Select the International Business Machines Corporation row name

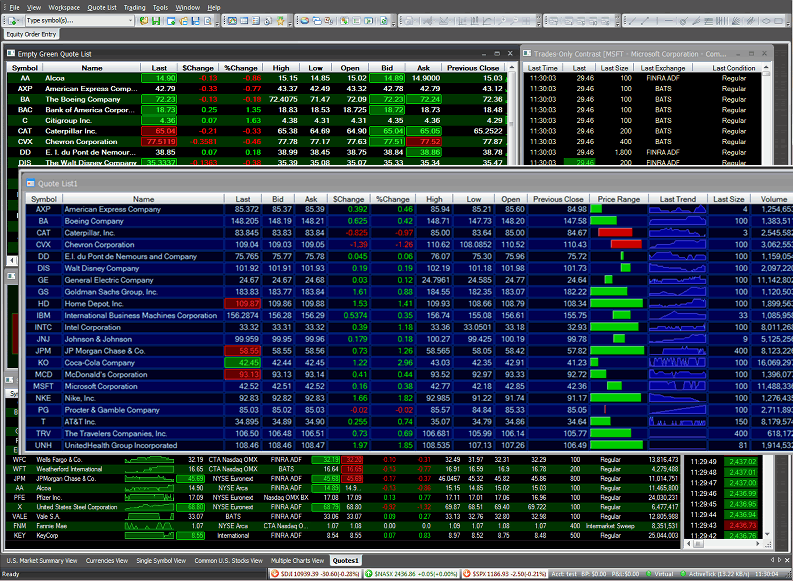click(141, 316)
